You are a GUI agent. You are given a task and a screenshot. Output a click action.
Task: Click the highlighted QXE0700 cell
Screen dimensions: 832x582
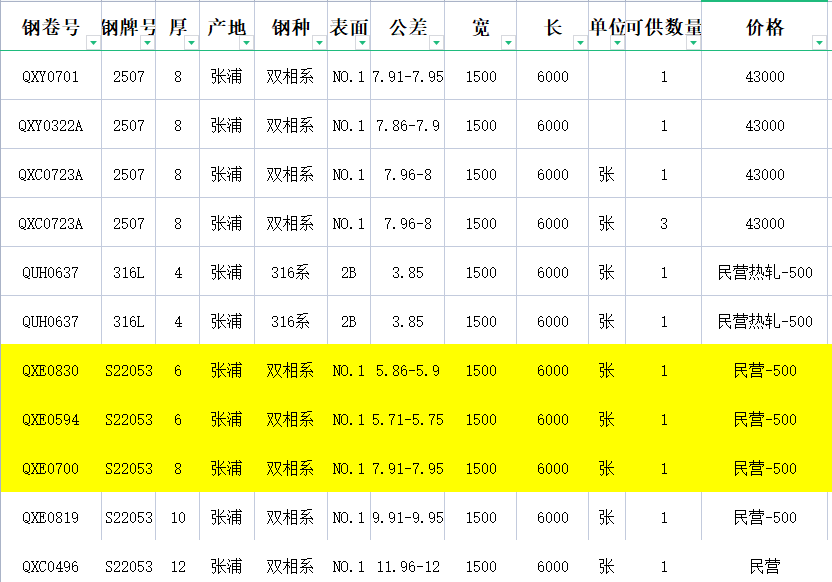pyautogui.click(x=50, y=469)
